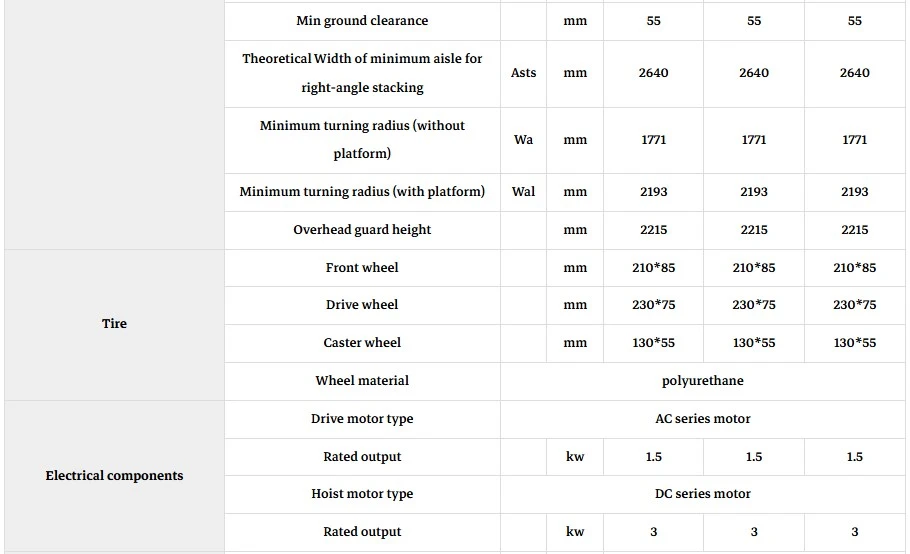Select the Hoist motor type label
This screenshot has height=554, width=910.
click(x=362, y=494)
